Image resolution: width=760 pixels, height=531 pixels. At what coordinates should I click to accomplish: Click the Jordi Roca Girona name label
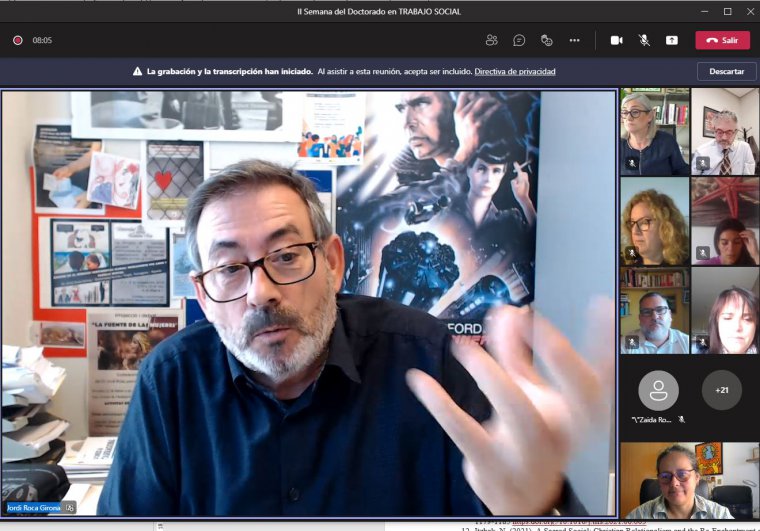pos(34,508)
